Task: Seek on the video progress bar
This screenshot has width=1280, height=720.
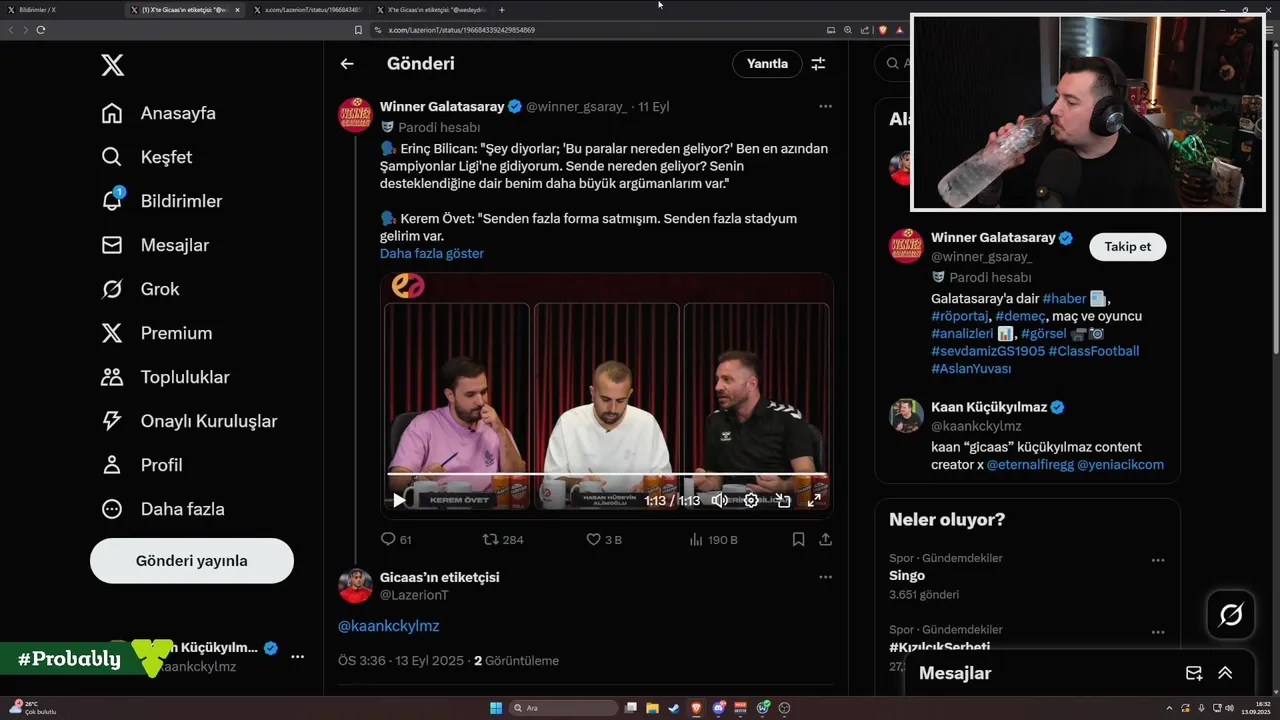Action: click(607, 474)
